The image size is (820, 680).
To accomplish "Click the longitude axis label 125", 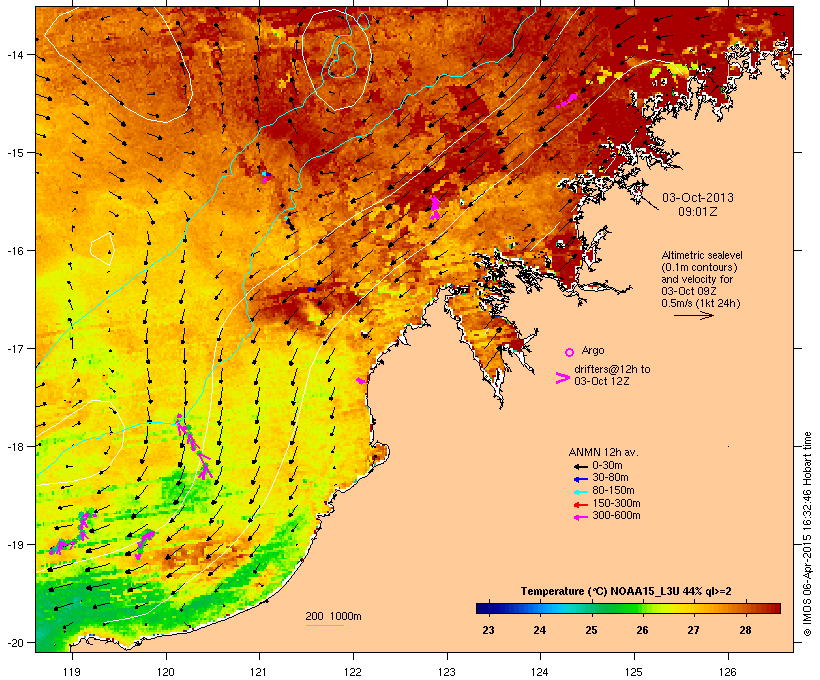I will (634, 672).
